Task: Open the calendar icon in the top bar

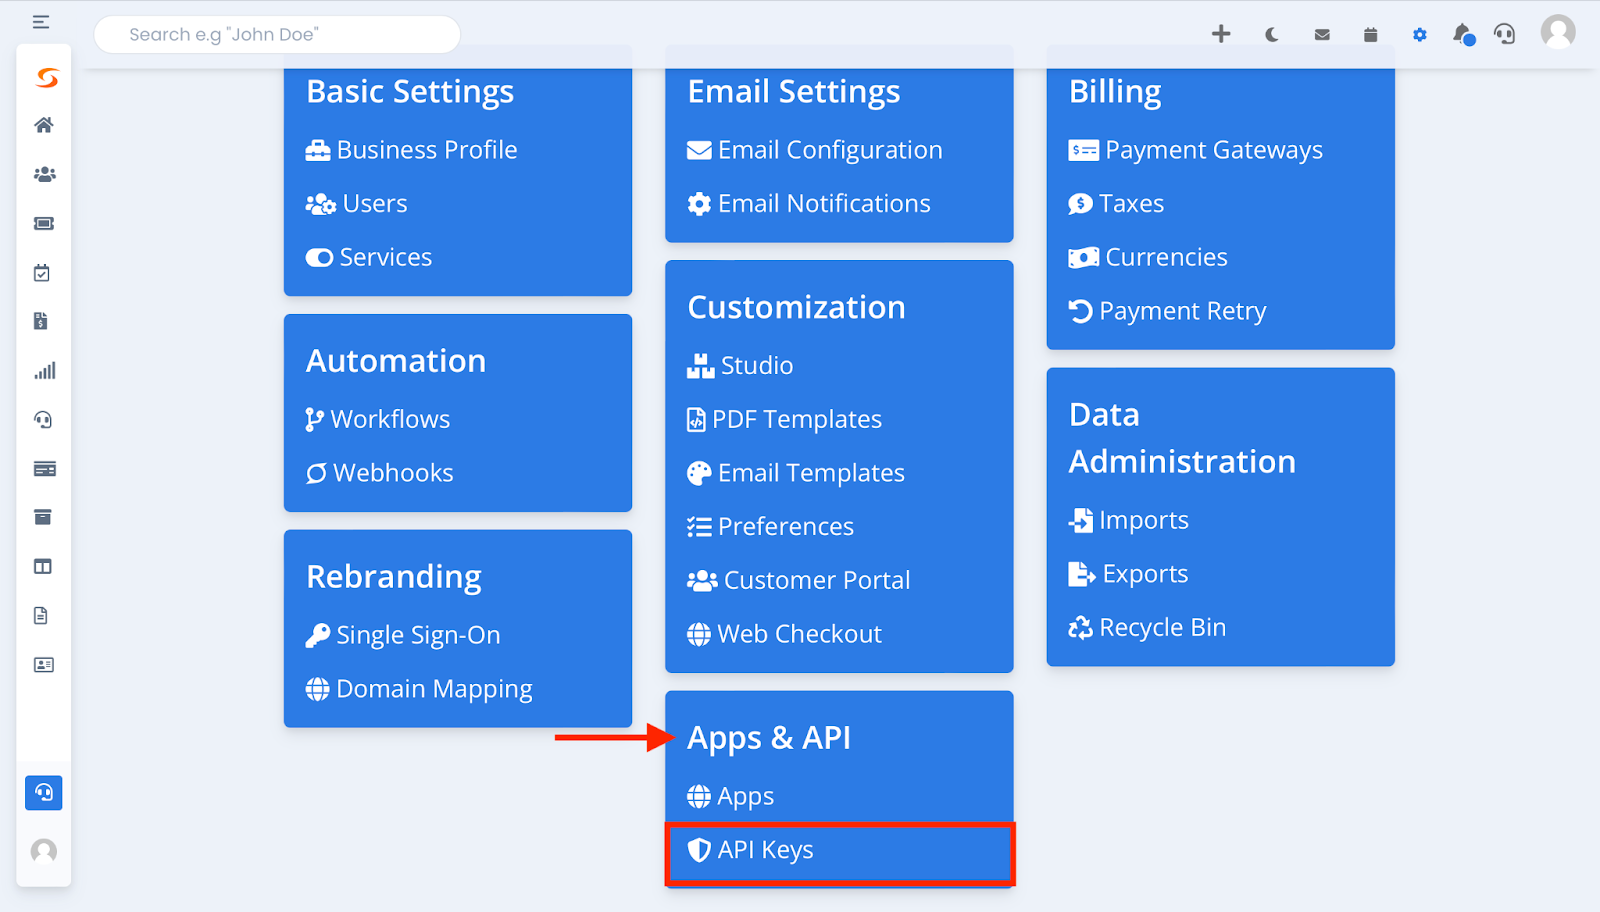Action: click(x=1370, y=33)
